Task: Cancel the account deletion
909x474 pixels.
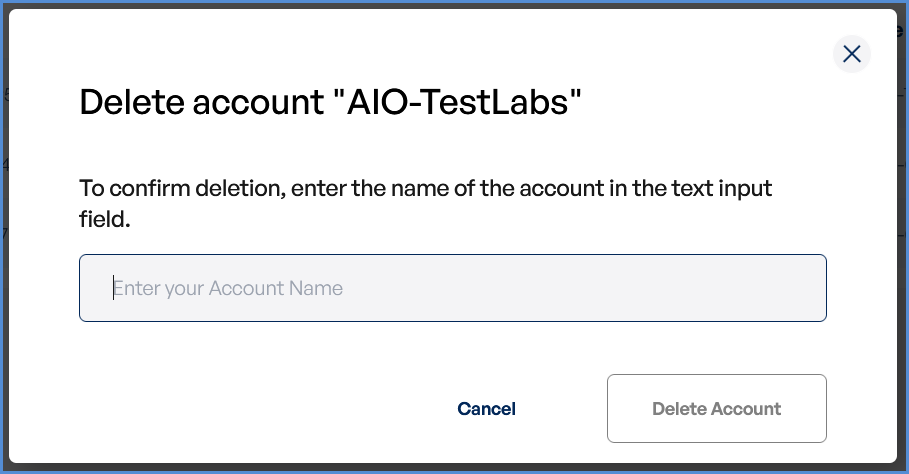Action: [486, 408]
